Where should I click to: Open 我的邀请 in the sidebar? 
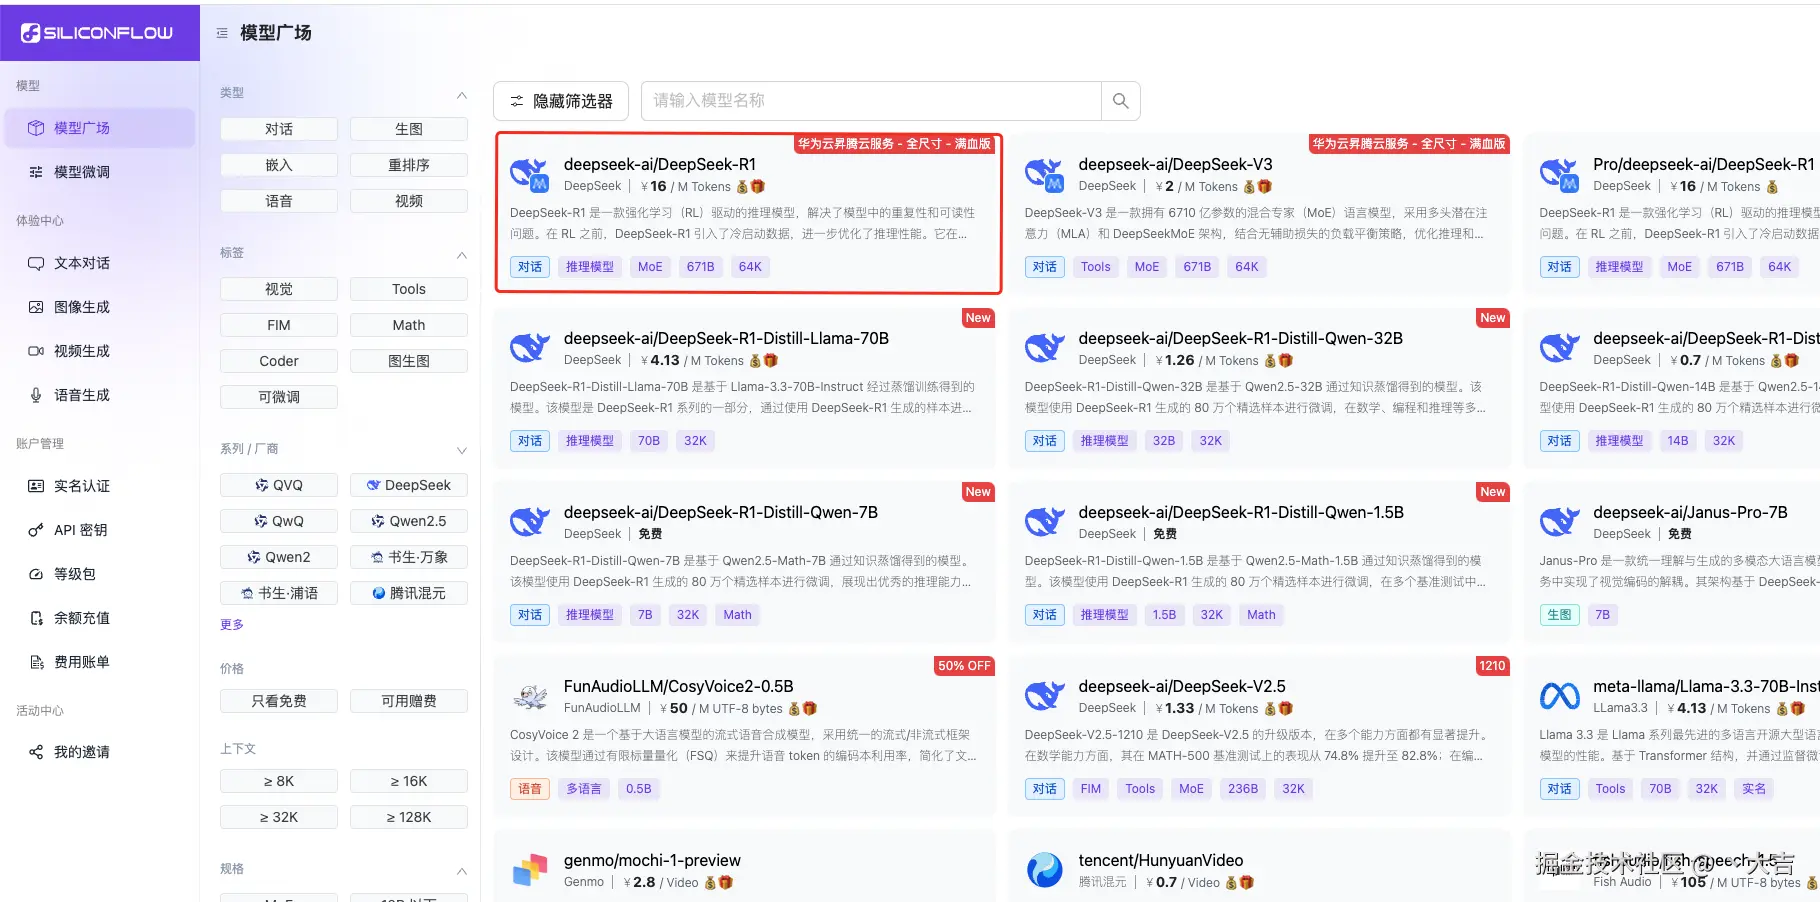click(x=99, y=752)
